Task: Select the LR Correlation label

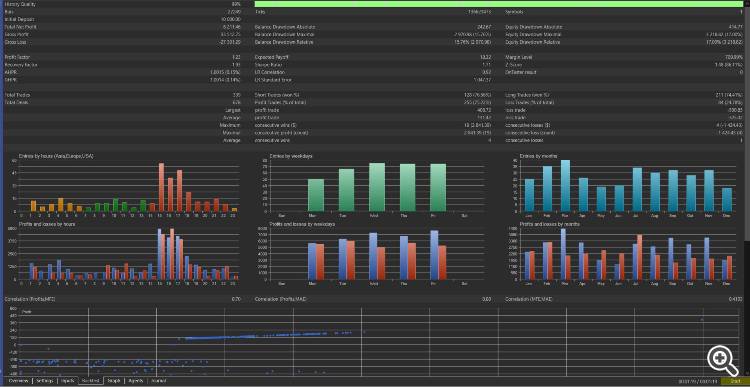Action: click(x=270, y=73)
